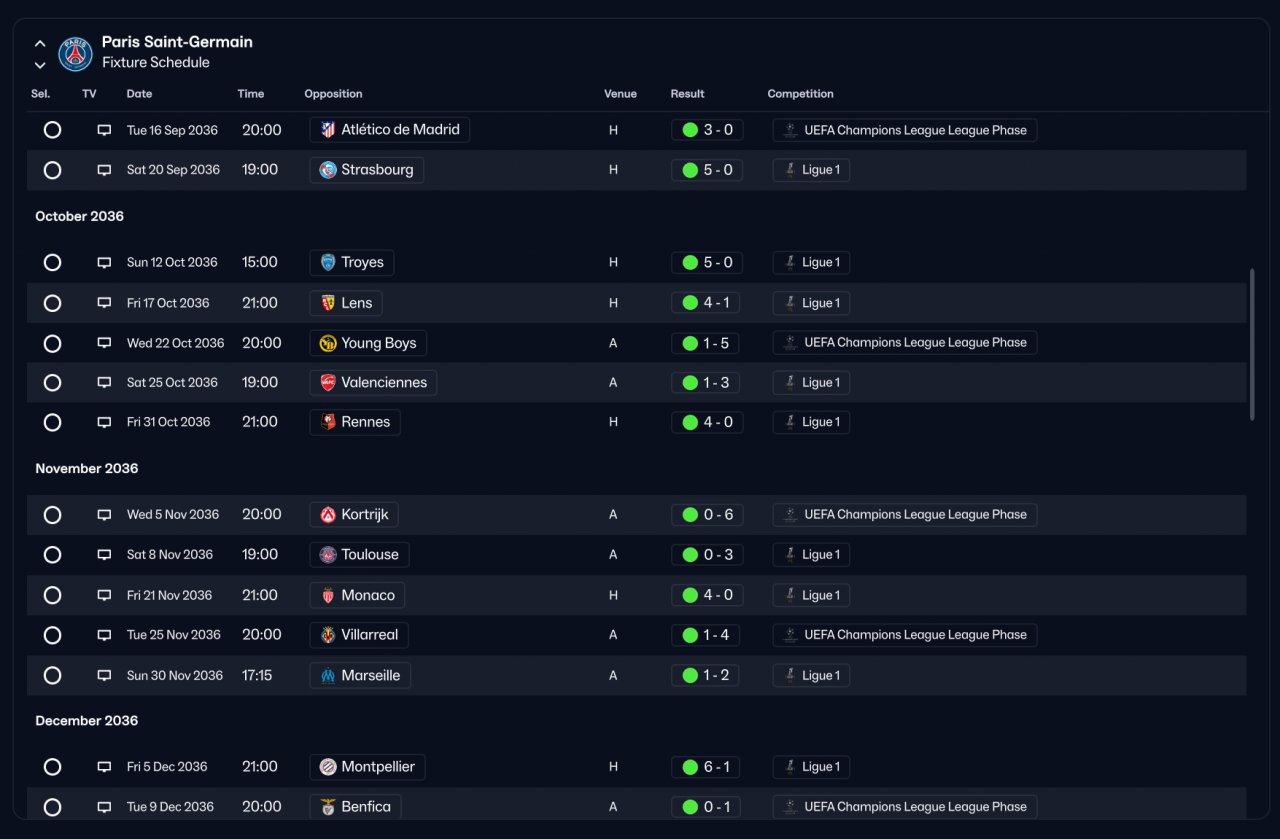
Task: Click the Champions League trophy icon for Kortrijk
Action: point(790,515)
